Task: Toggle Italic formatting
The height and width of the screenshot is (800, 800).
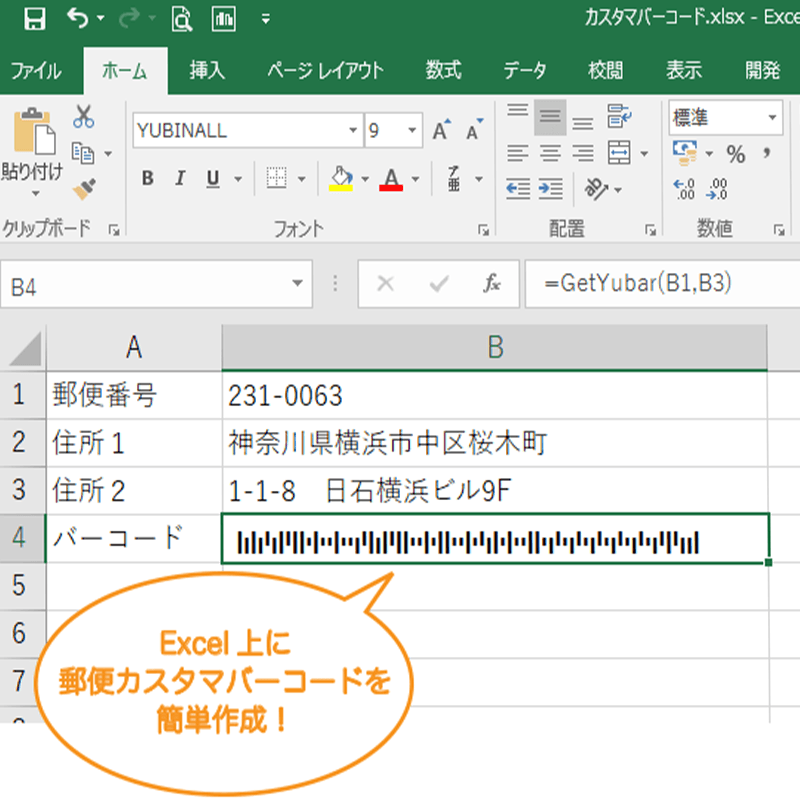Action: (180, 179)
